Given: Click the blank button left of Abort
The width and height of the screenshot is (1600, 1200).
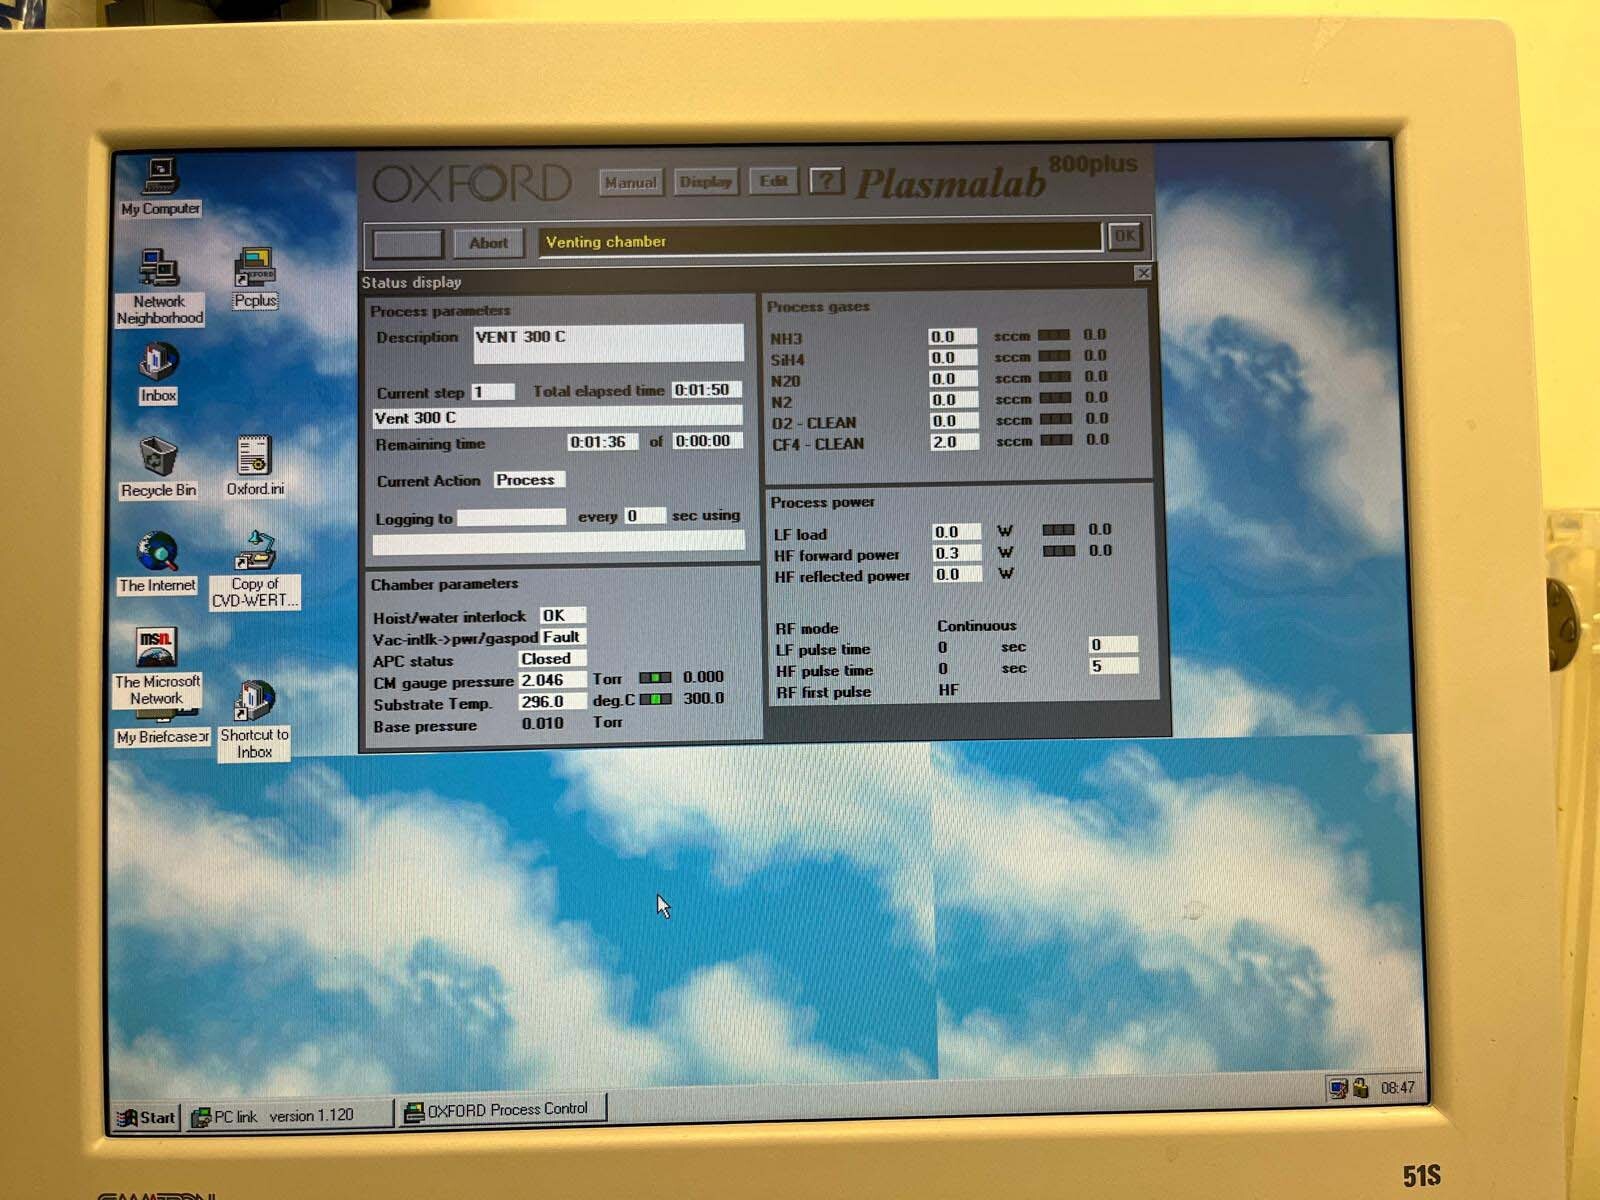Looking at the screenshot, I should [407, 243].
